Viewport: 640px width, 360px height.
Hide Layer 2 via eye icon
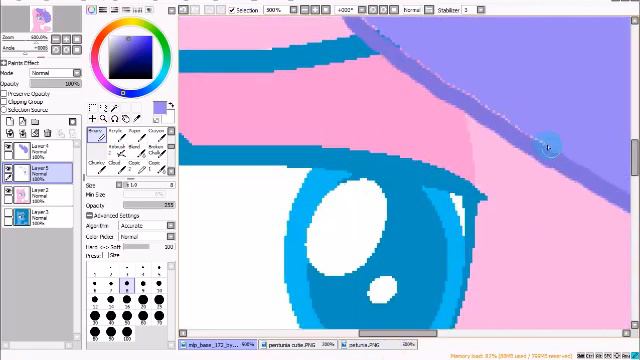pyautogui.click(x=8, y=191)
